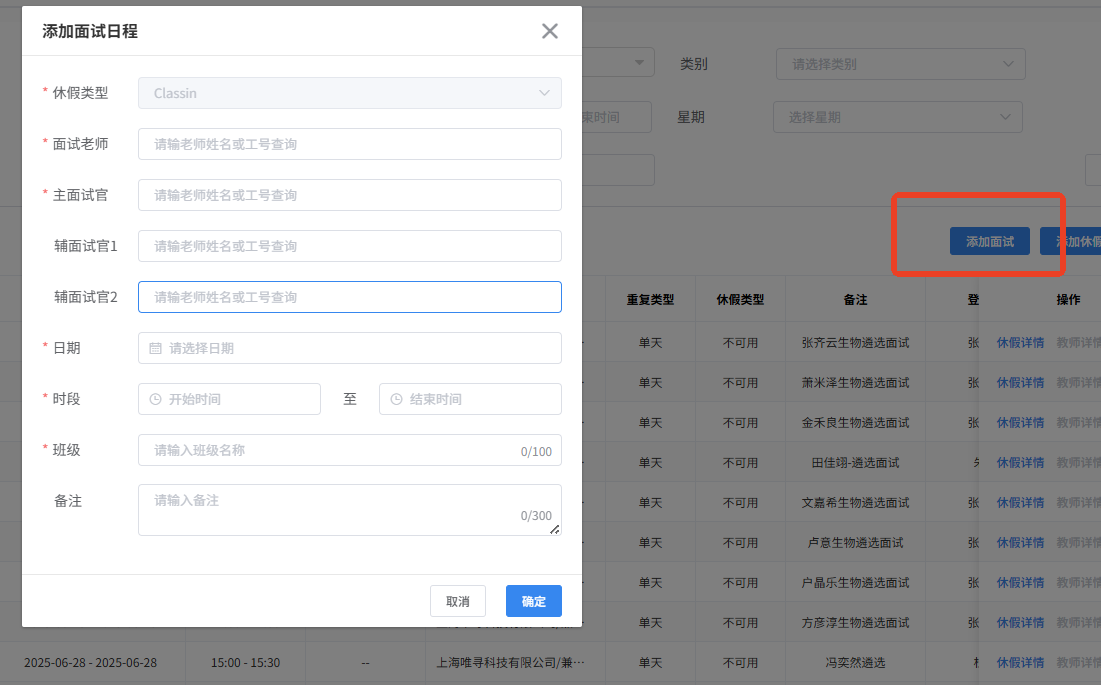Close the 添加面试日程 dialog

[549, 31]
